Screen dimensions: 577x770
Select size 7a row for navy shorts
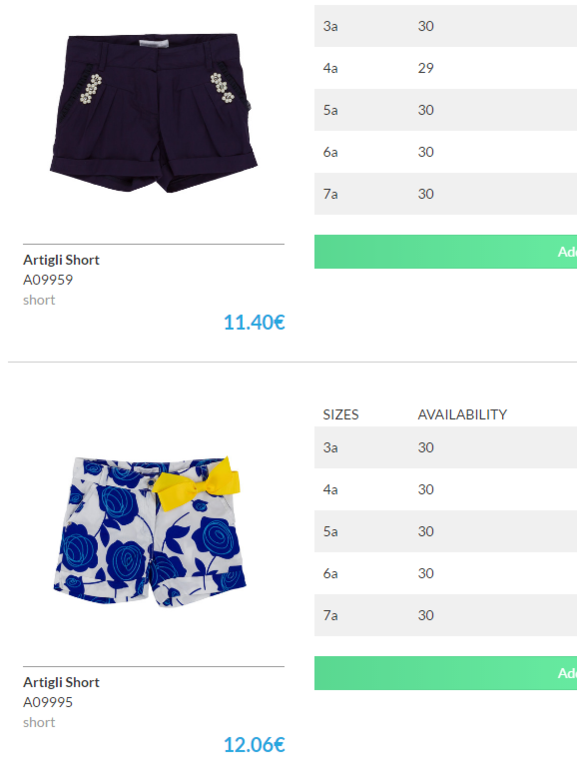pos(445,194)
